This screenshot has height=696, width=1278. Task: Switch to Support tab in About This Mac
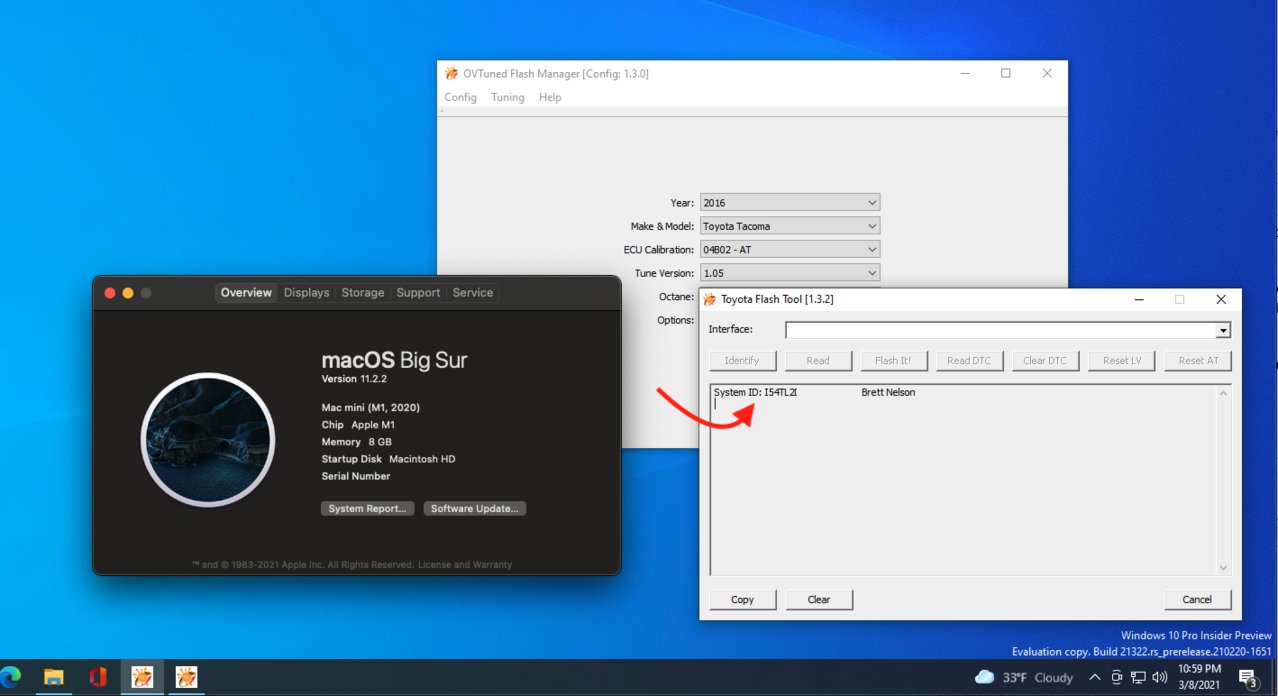[x=418, y=293]
